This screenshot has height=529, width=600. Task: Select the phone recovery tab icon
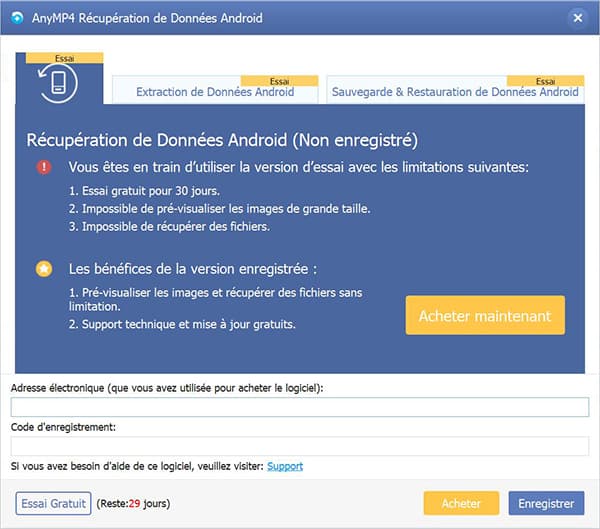60,83
